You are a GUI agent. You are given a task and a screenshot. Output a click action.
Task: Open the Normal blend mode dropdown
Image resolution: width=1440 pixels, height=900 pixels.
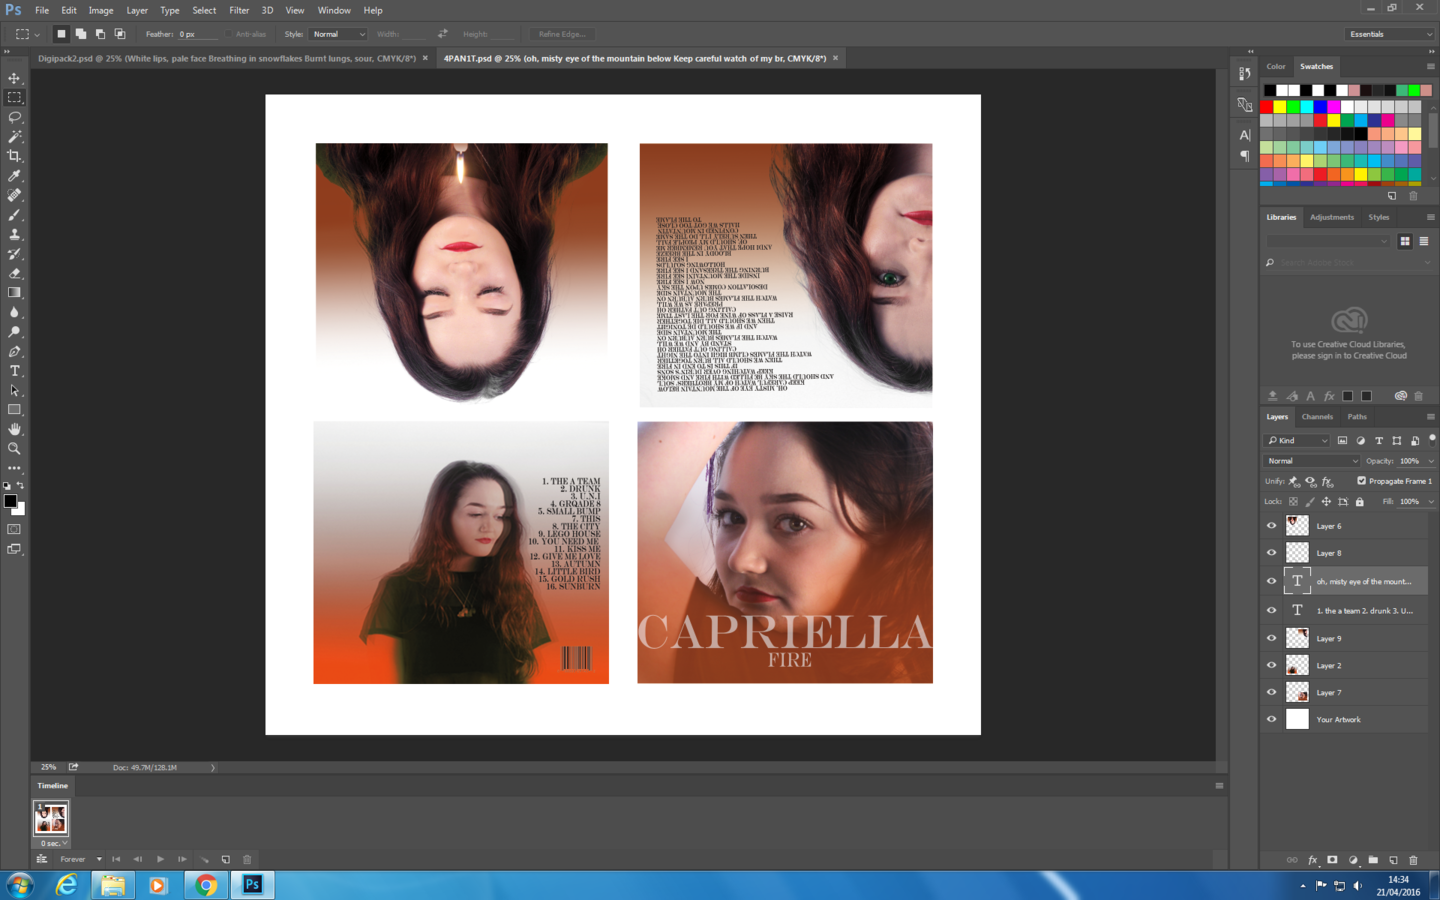point(1312,461)
